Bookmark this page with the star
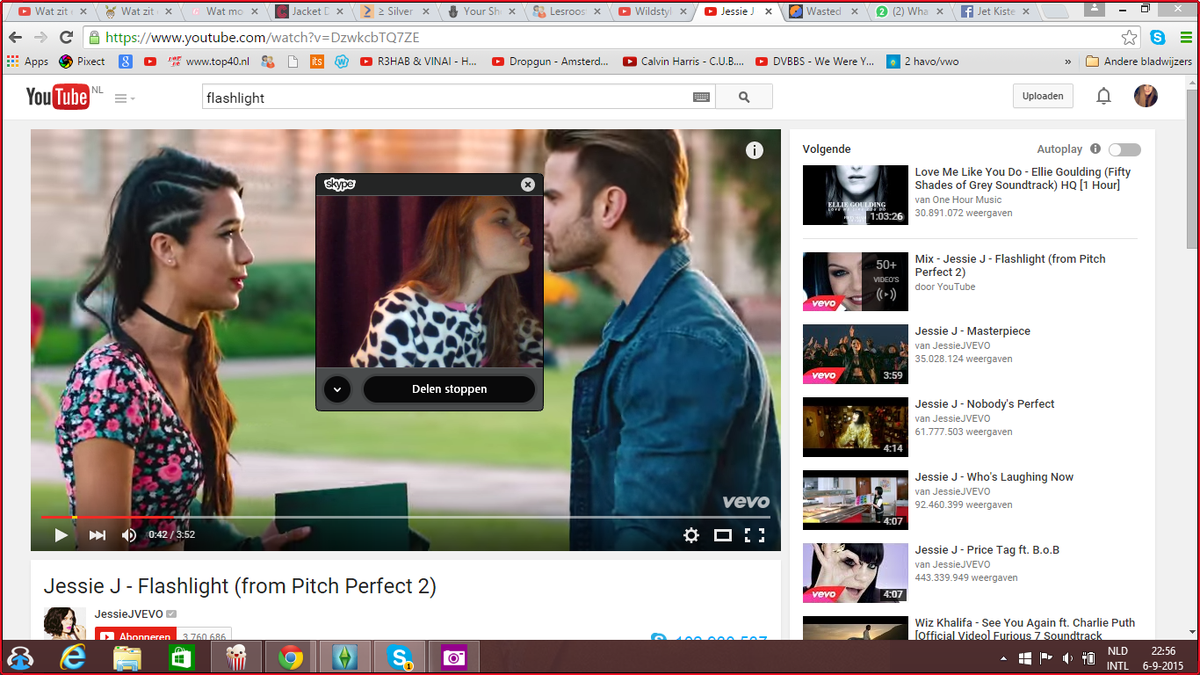Image resolution: width=1200 pixels, height=675 pixels. [x=1129, y=37]
